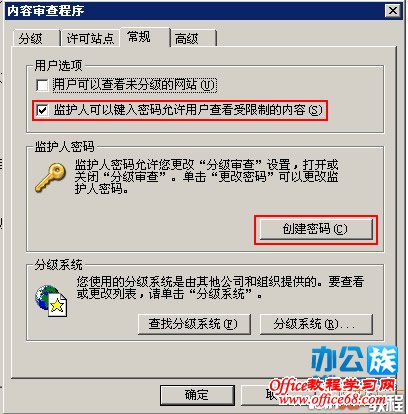Click the partially hidden 取消 button
Viewport: 408px width, 414px height.
pyautogui.click(x=257, y=395)
